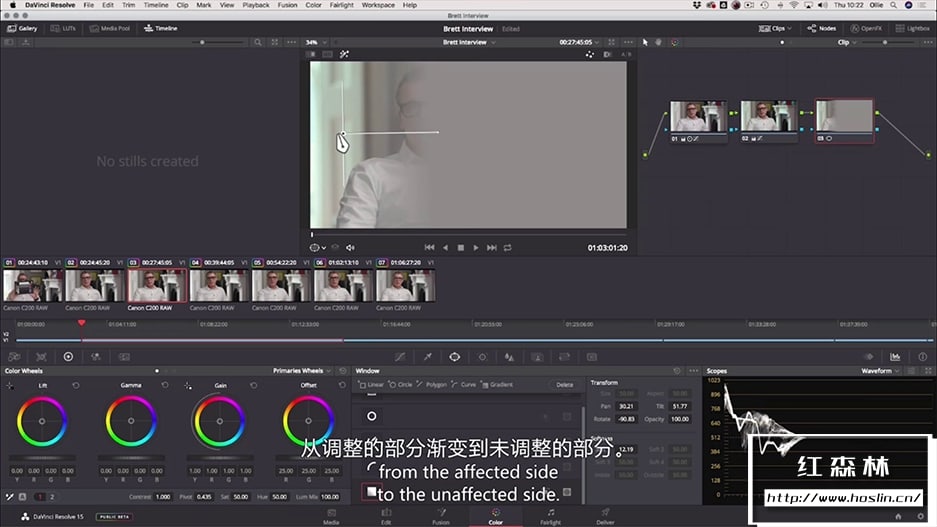Viewport: 937px width, 527px height.
Task: Open Window palette options menu
Action: pos(693,371)
